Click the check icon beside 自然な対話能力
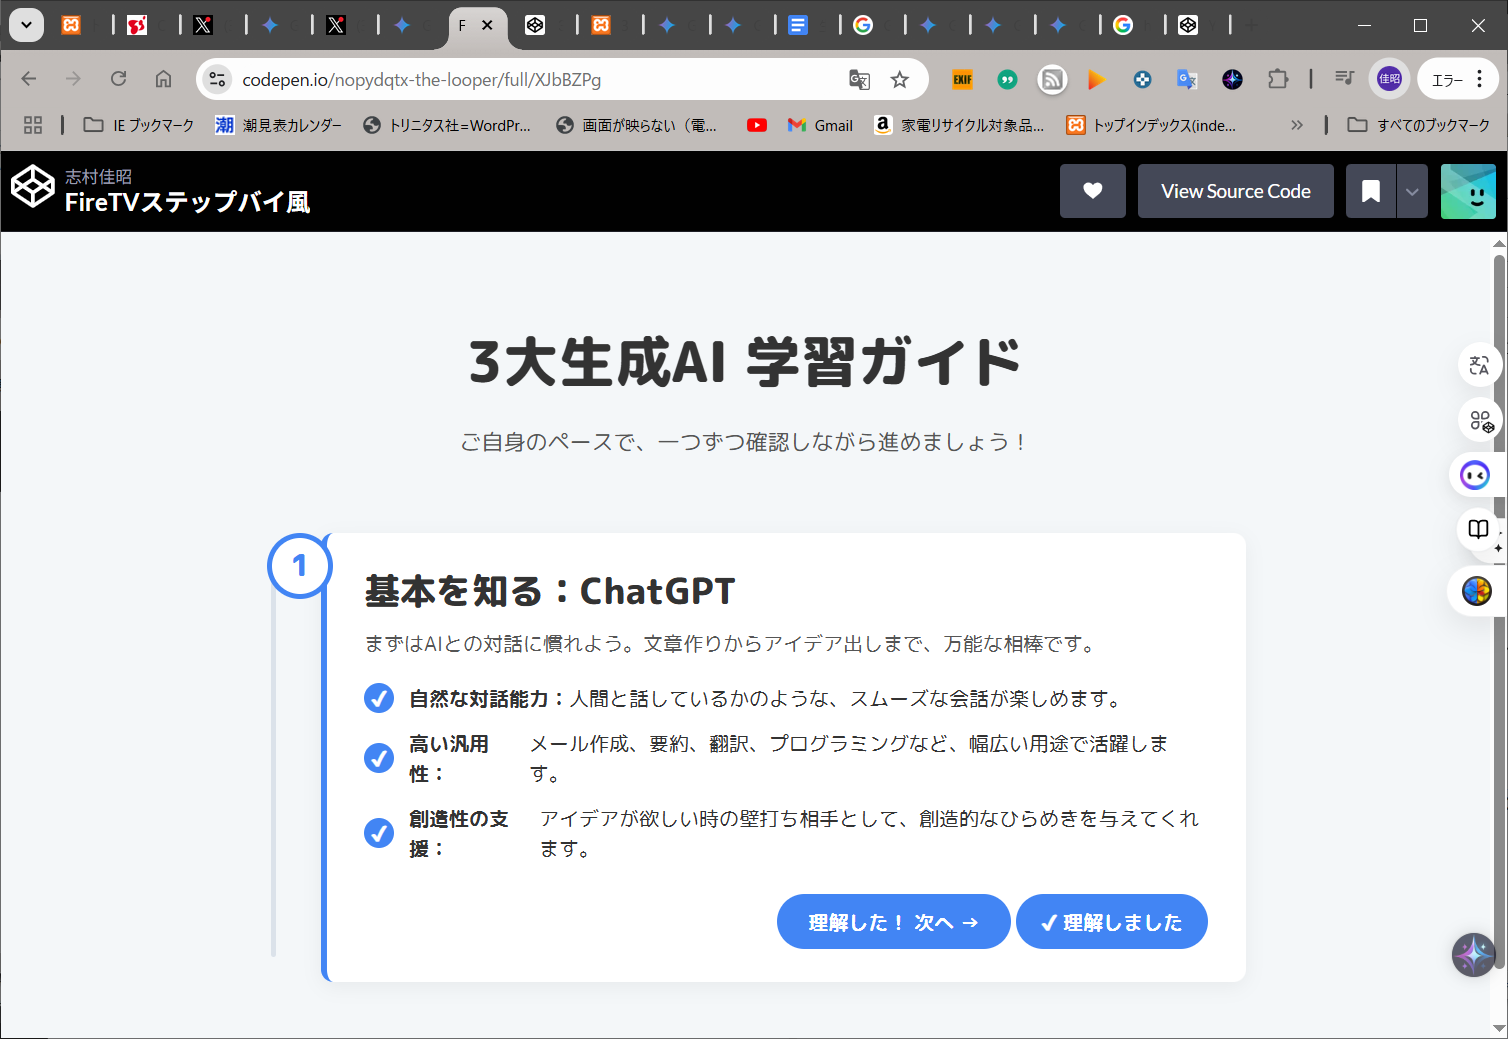Screen dimensions: 1508x1039 pyautogui.click(x=379, y=698)
